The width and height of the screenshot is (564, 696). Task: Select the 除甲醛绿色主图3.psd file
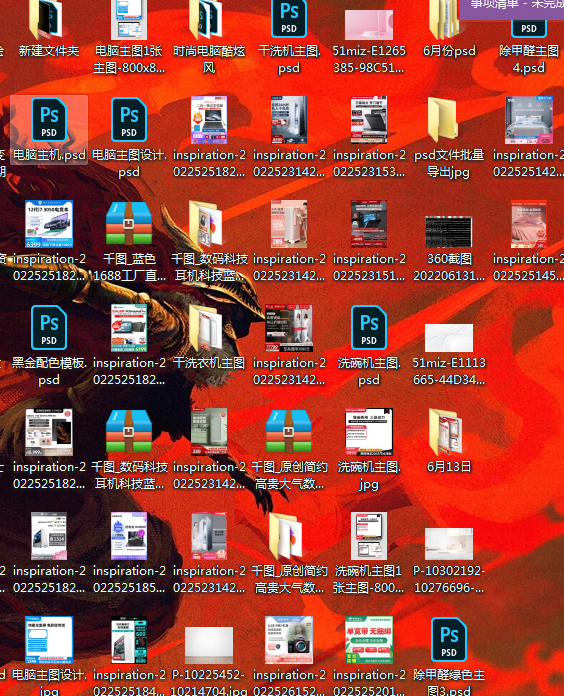(x=448, y=639)
